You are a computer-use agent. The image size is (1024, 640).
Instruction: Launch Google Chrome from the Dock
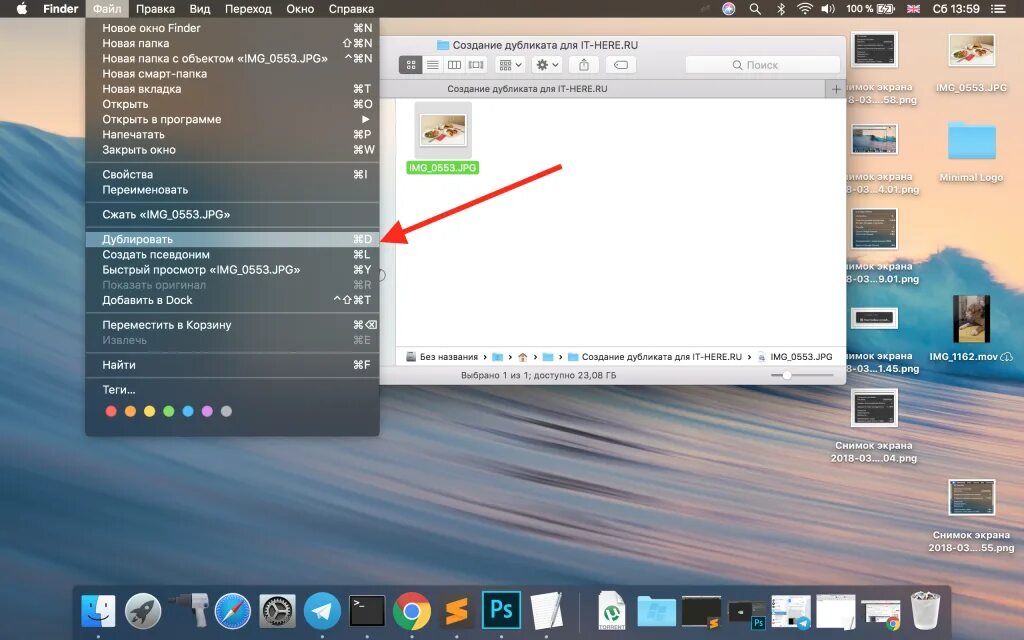point(411,612)
